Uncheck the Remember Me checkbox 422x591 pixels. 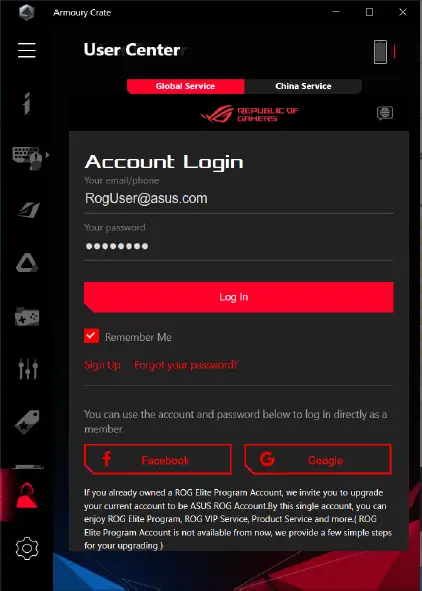click(x=92, y=336)
